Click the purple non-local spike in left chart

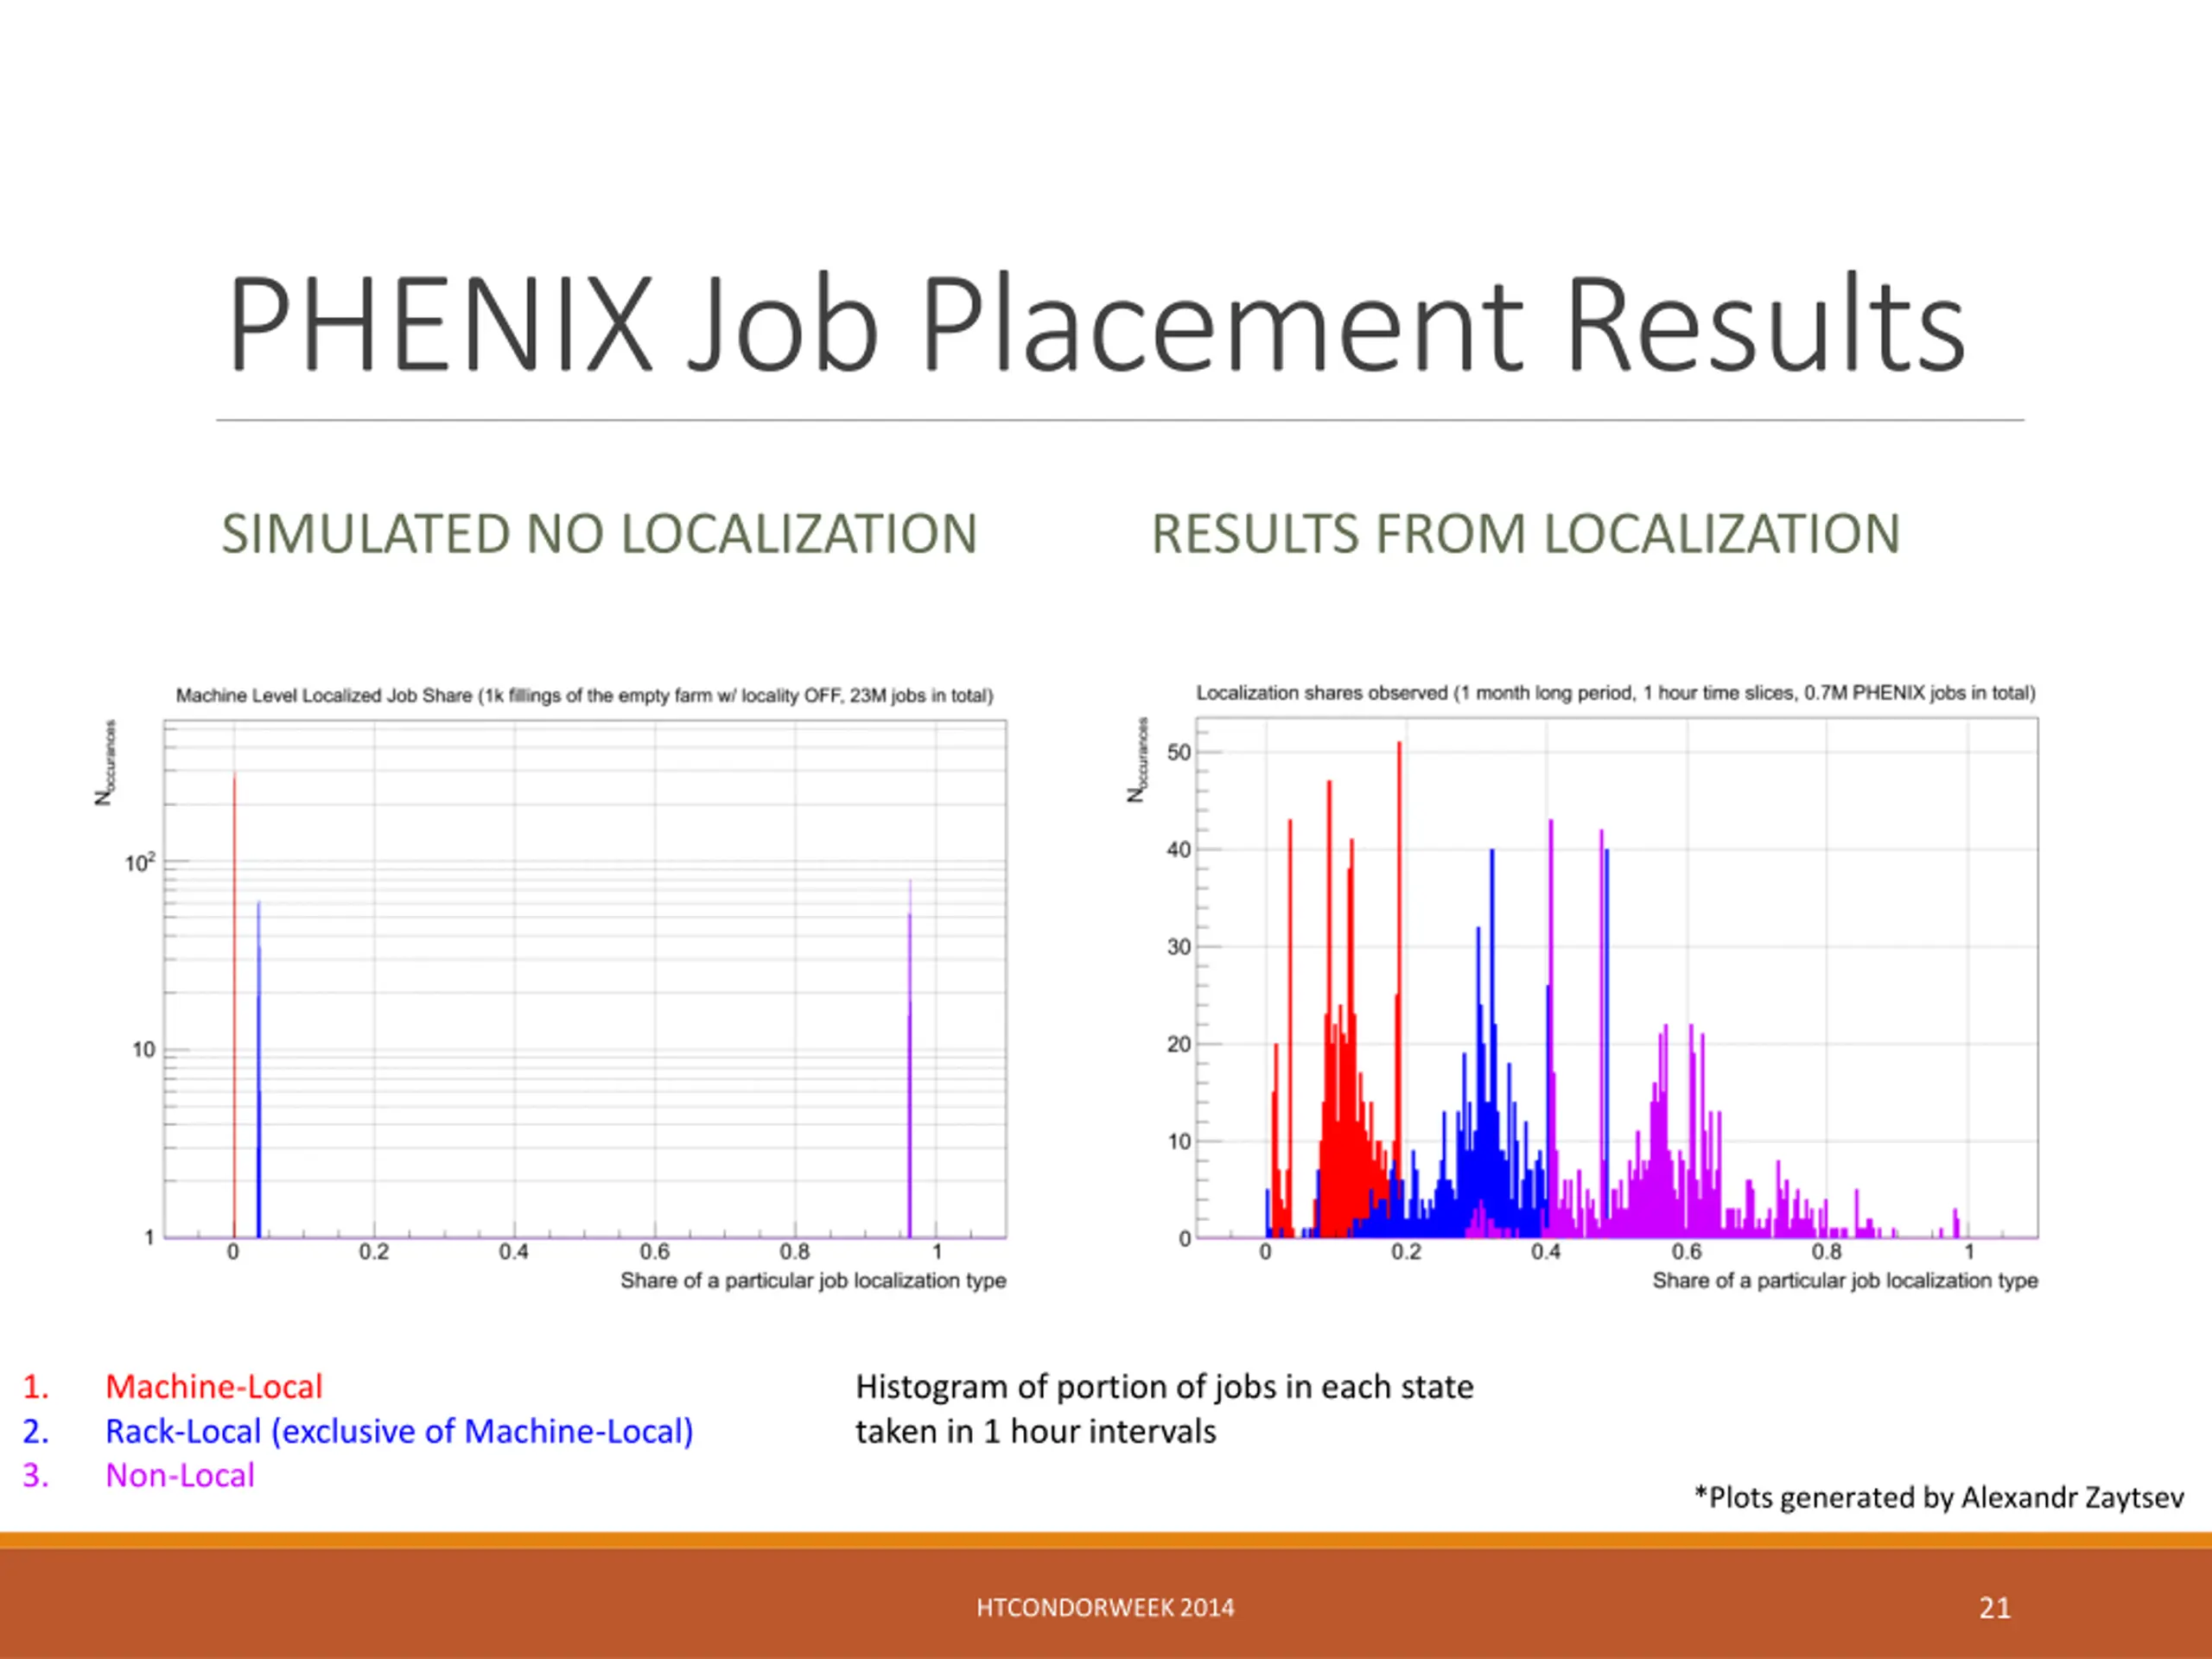pos(910,1058)
